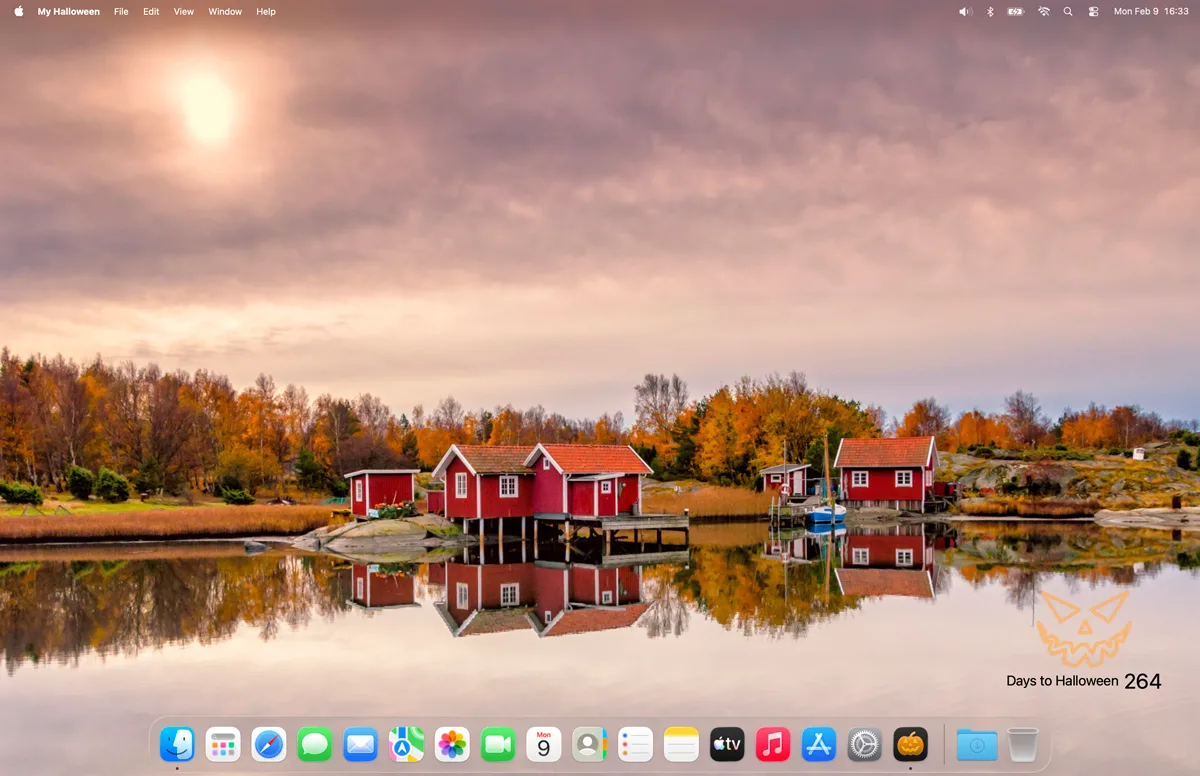
Task: Open the volume control in menu bar
Action: tap(965, 12)
